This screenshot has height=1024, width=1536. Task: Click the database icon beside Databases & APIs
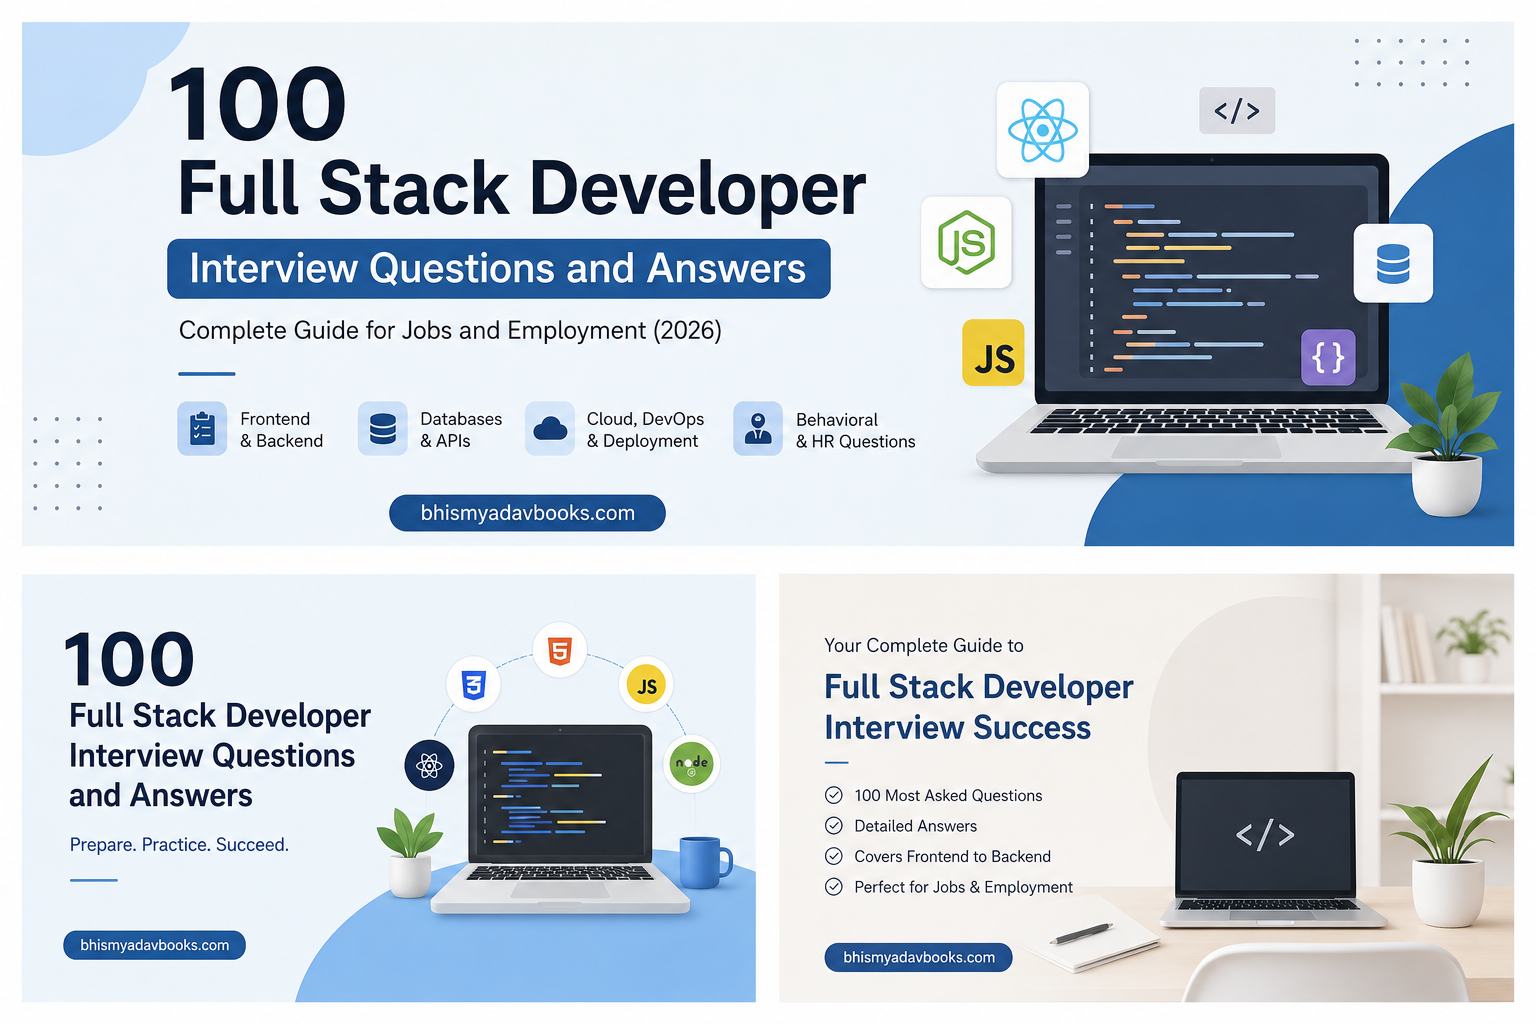point(383,429)
